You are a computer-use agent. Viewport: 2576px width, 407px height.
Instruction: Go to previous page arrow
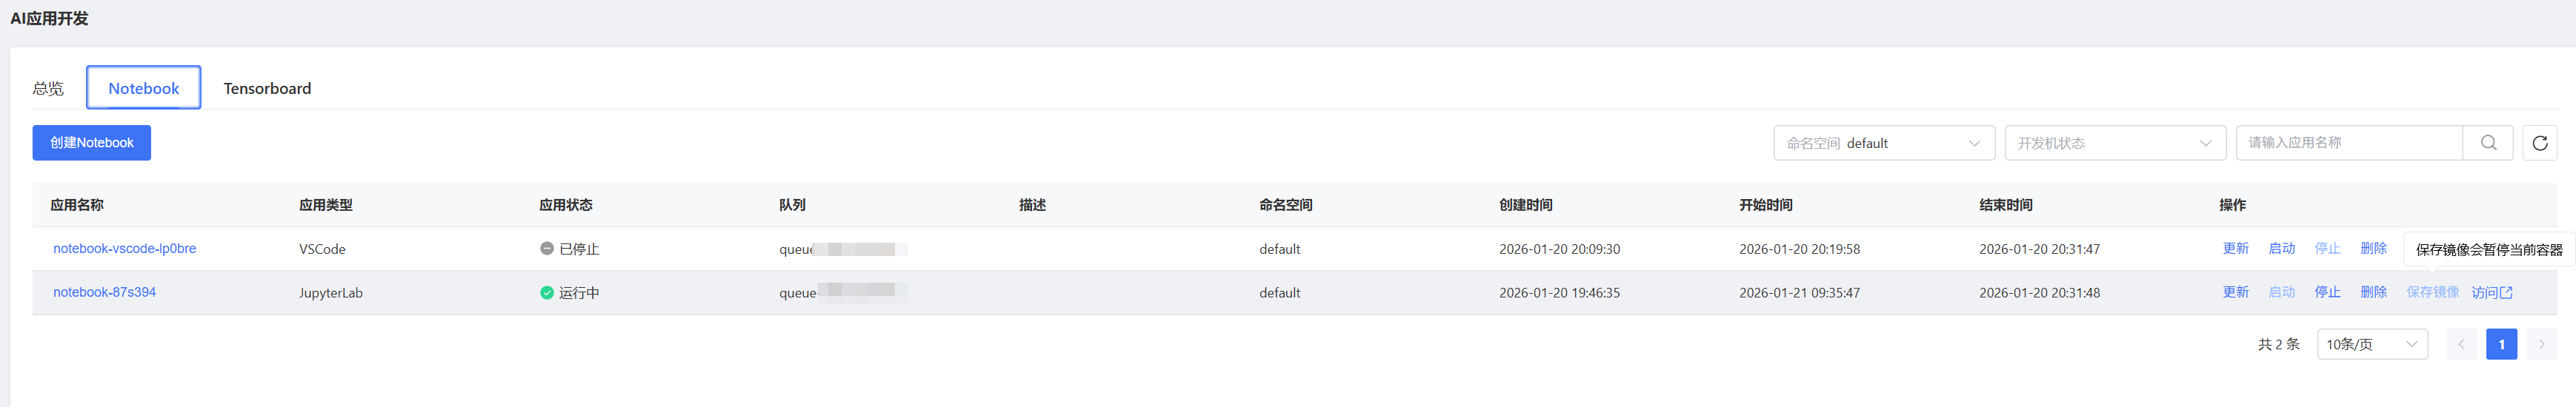(x=2461, y=344)
